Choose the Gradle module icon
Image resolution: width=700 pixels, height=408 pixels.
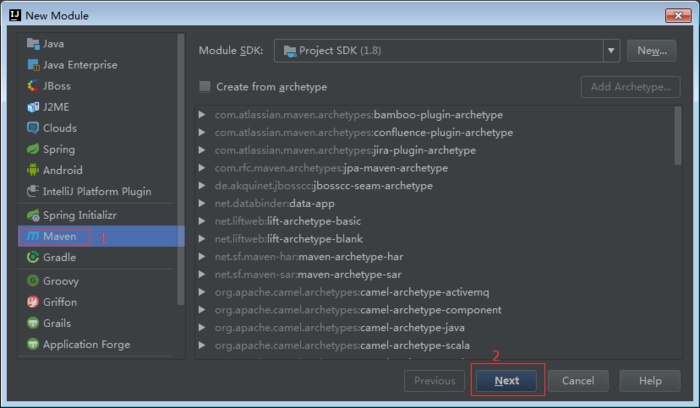click(x=33, y=257)
